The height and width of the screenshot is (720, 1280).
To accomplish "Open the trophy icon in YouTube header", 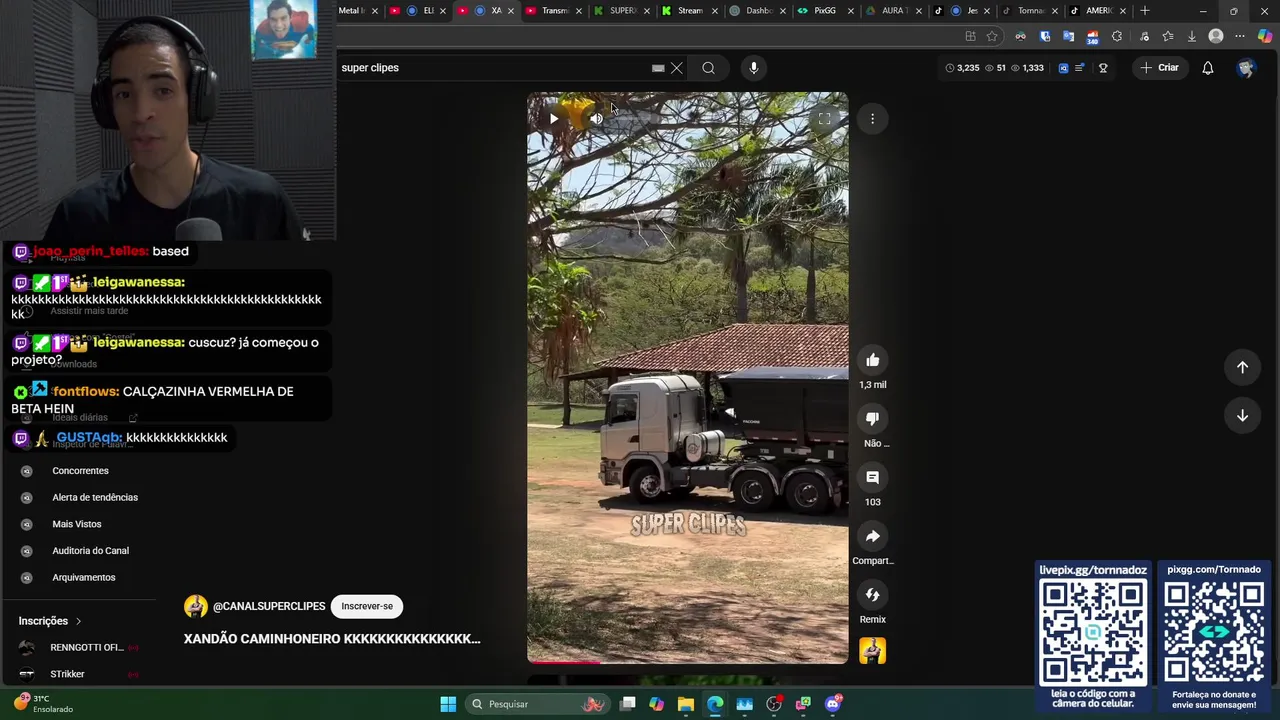I will click(1103, 68).
